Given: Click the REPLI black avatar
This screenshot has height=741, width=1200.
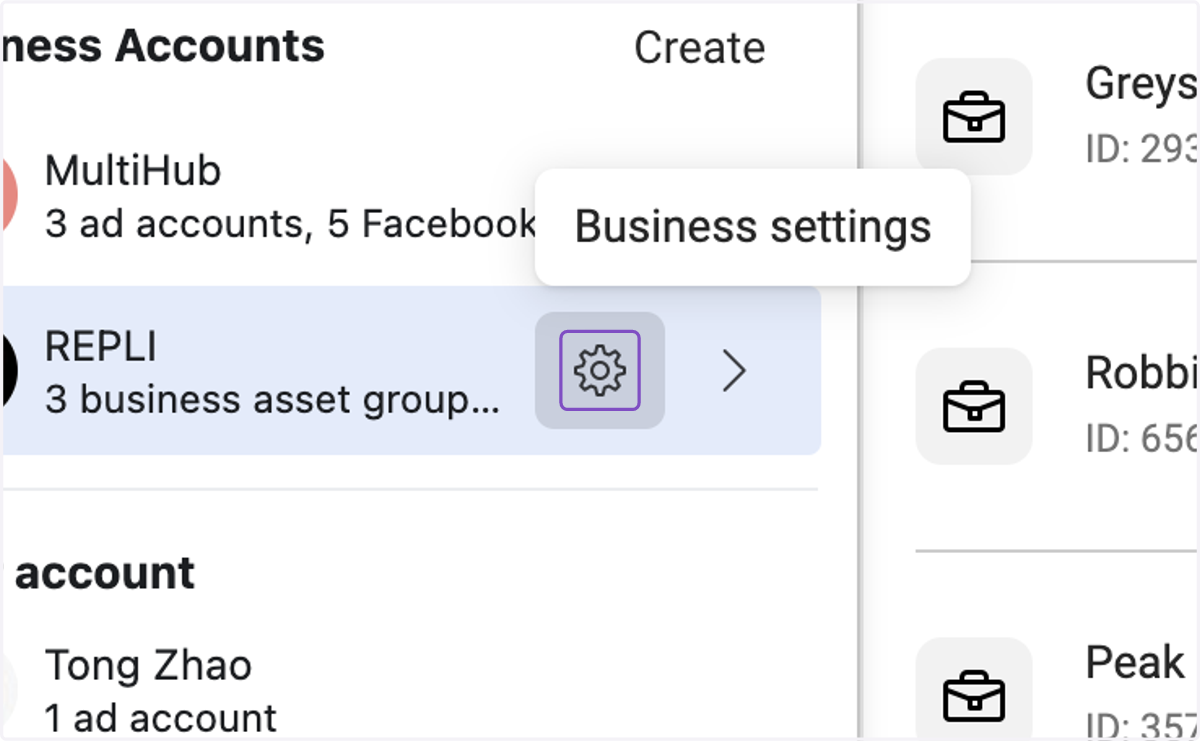Looking at the screenshot, I should click(x=9, y=372).
